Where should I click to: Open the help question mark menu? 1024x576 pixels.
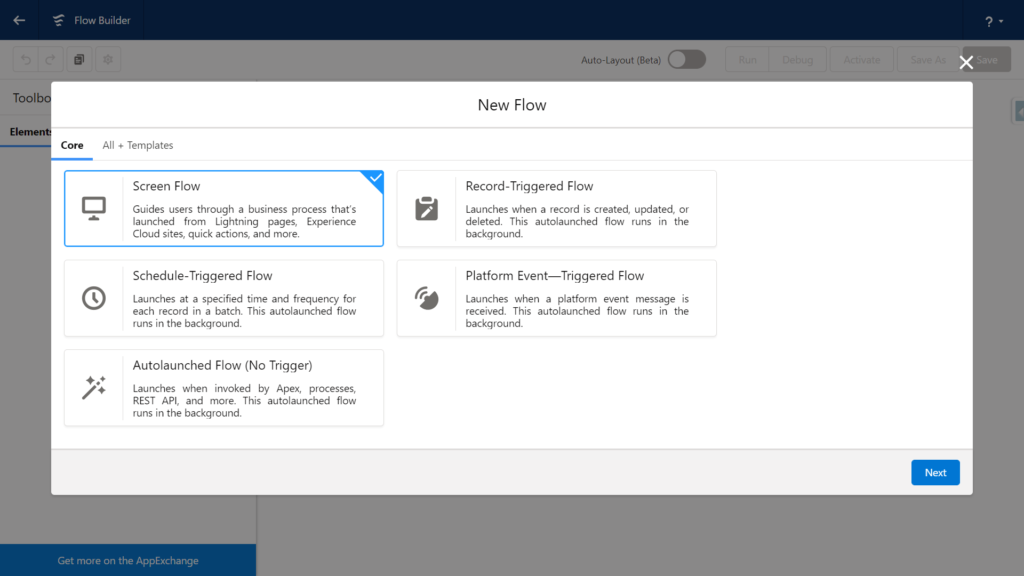(993, 21)
